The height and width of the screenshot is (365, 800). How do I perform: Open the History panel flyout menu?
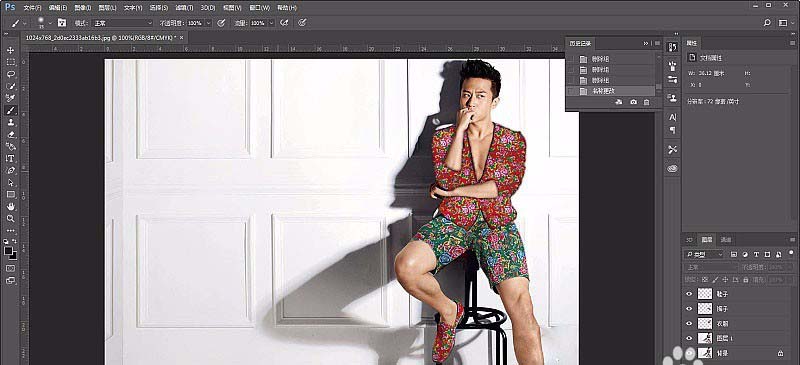coord(657,43)
